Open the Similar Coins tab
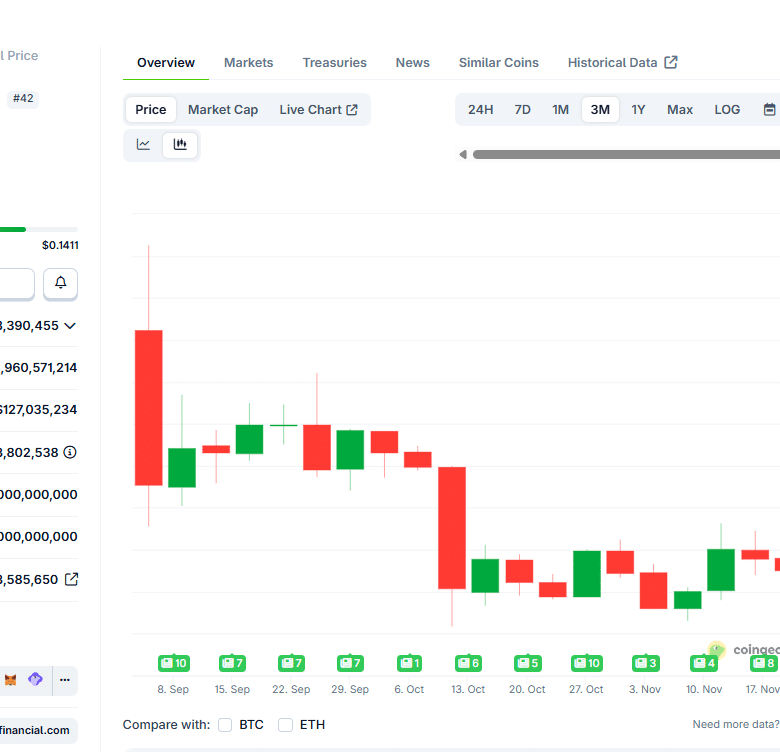Image resolution: width=780 pixels, height=752 pixels. point(498,63)
